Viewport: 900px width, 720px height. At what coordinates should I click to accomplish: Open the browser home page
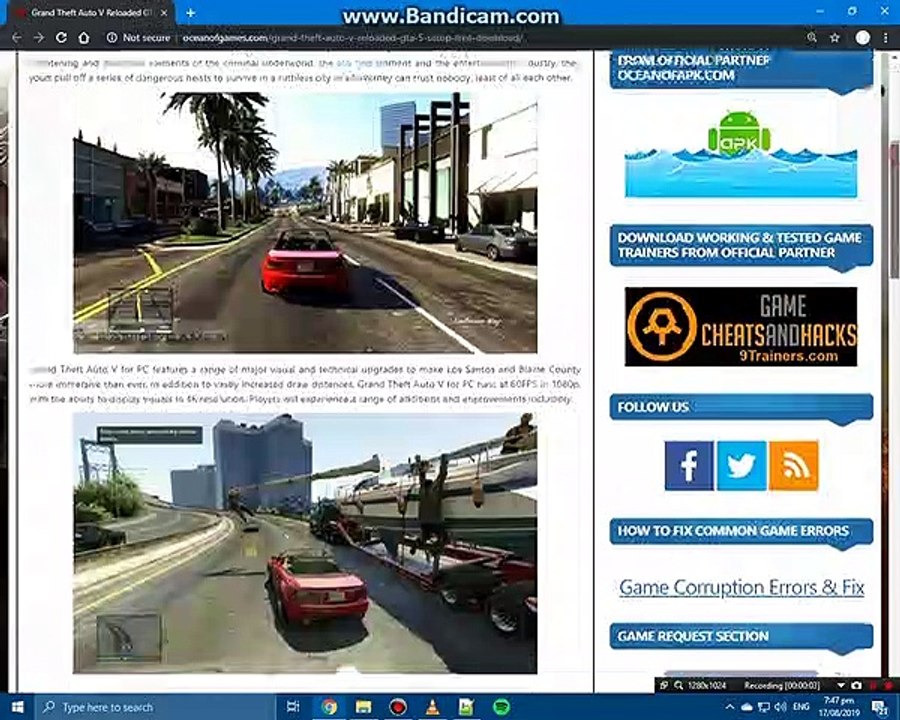click(84, 38)
